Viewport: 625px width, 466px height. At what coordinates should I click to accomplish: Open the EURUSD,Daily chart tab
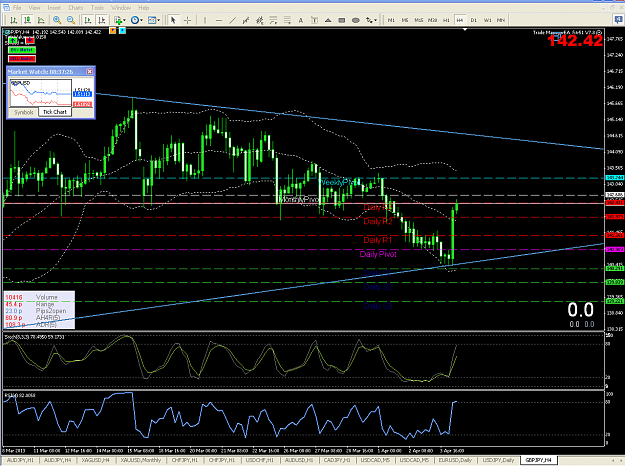(455, 460)
